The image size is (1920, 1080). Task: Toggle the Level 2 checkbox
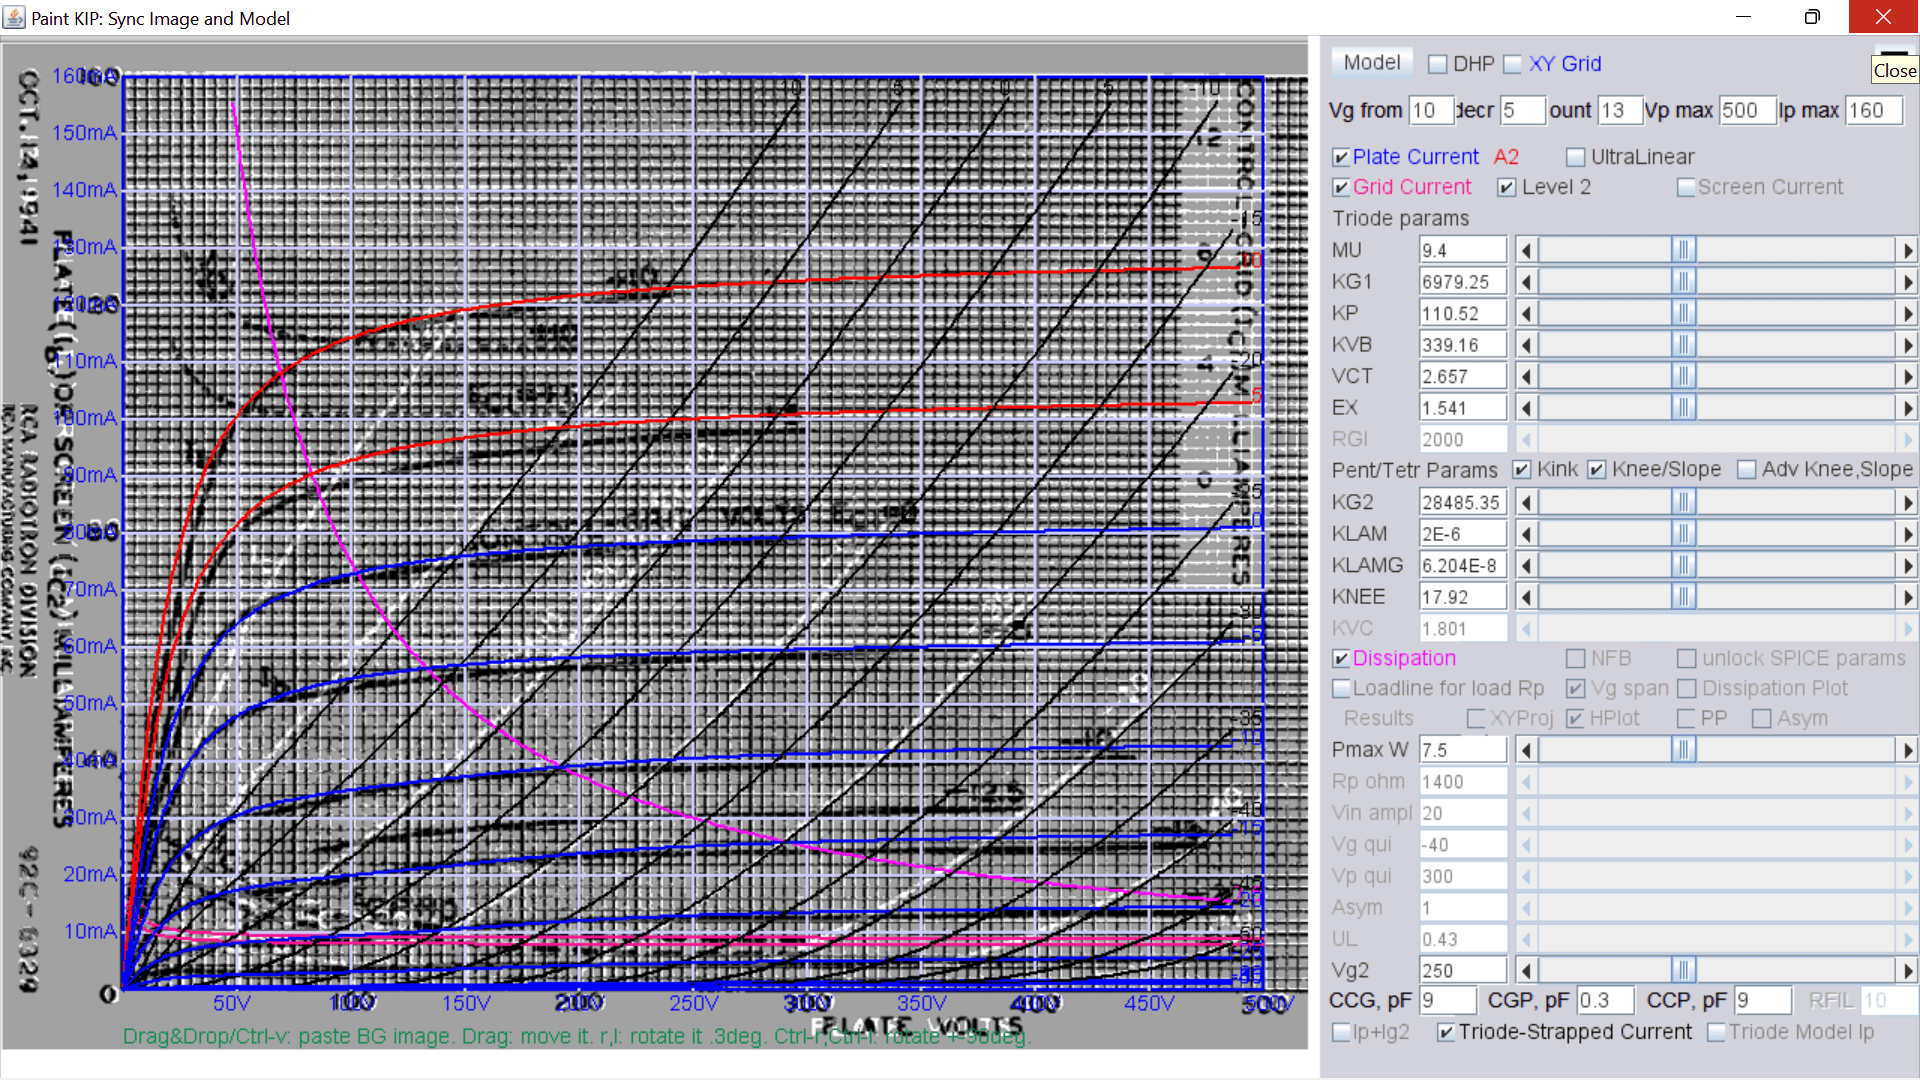[1507, 187]
